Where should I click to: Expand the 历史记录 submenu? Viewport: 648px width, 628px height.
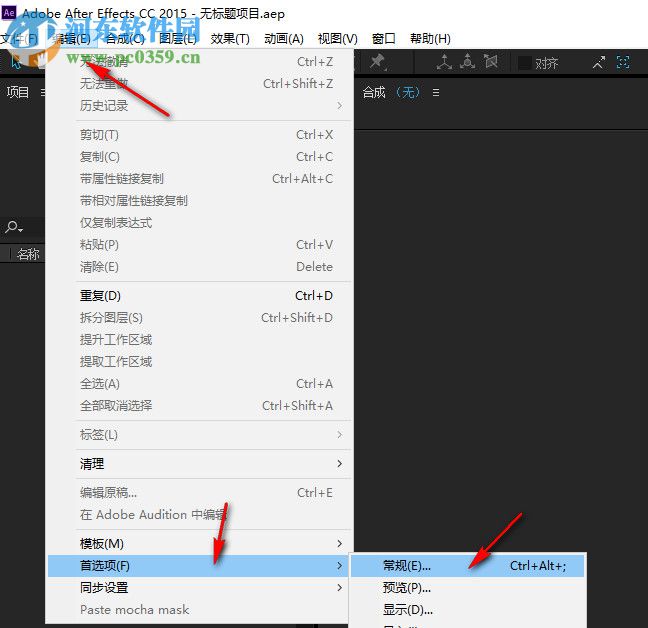click(199, 106)
